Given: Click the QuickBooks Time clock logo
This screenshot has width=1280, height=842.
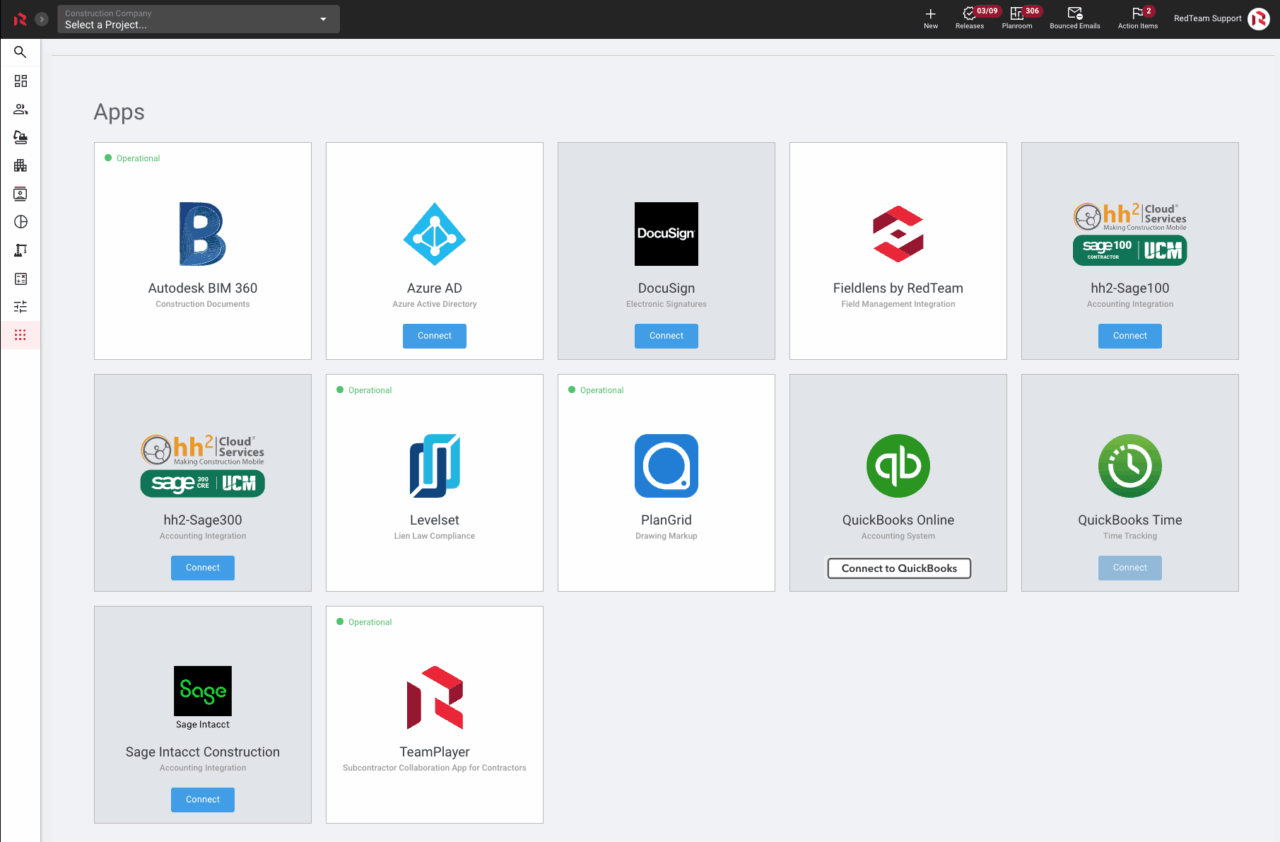Looking at the screenshot, I should (x=1130, y=466).
